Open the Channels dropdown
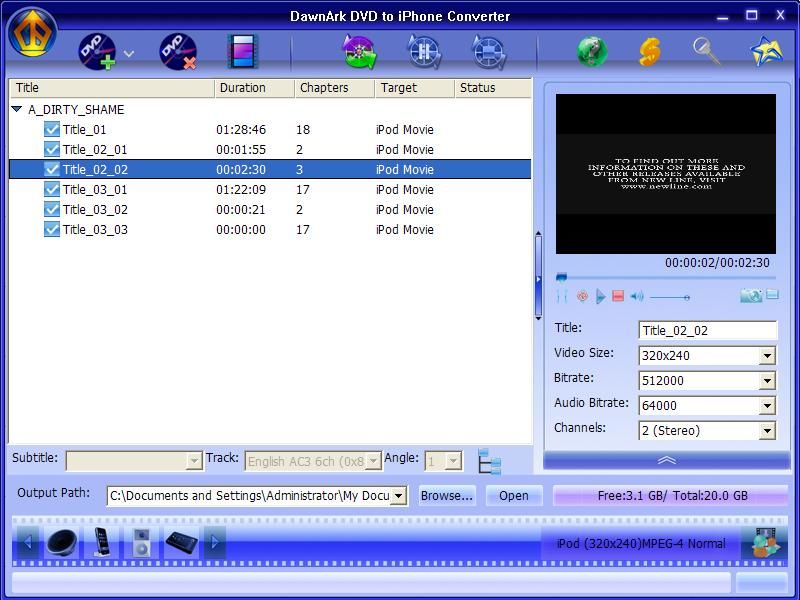Screen dimensions: 800x600 pos(767,431)
